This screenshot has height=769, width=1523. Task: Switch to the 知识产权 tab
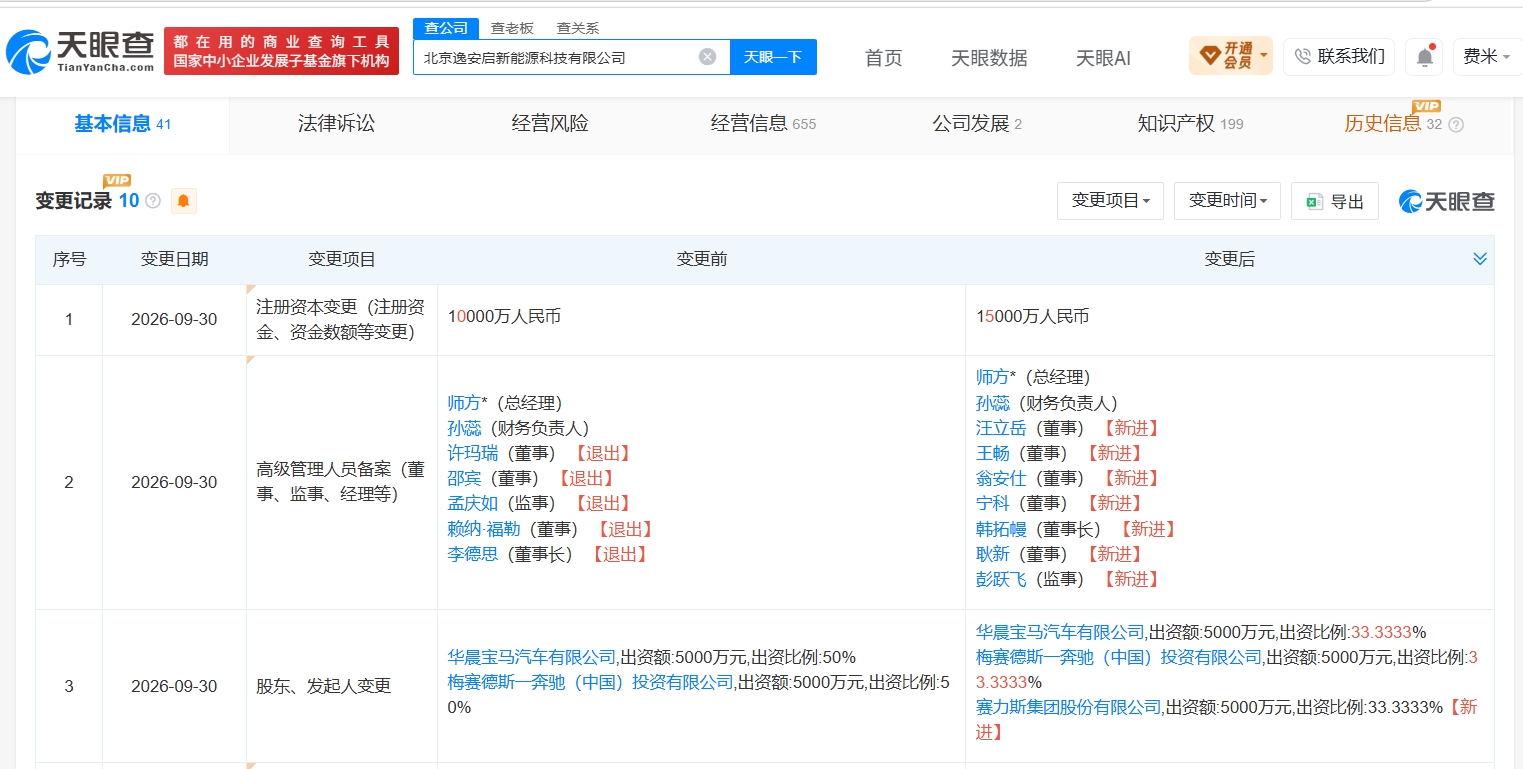(x=1190, y=124)
